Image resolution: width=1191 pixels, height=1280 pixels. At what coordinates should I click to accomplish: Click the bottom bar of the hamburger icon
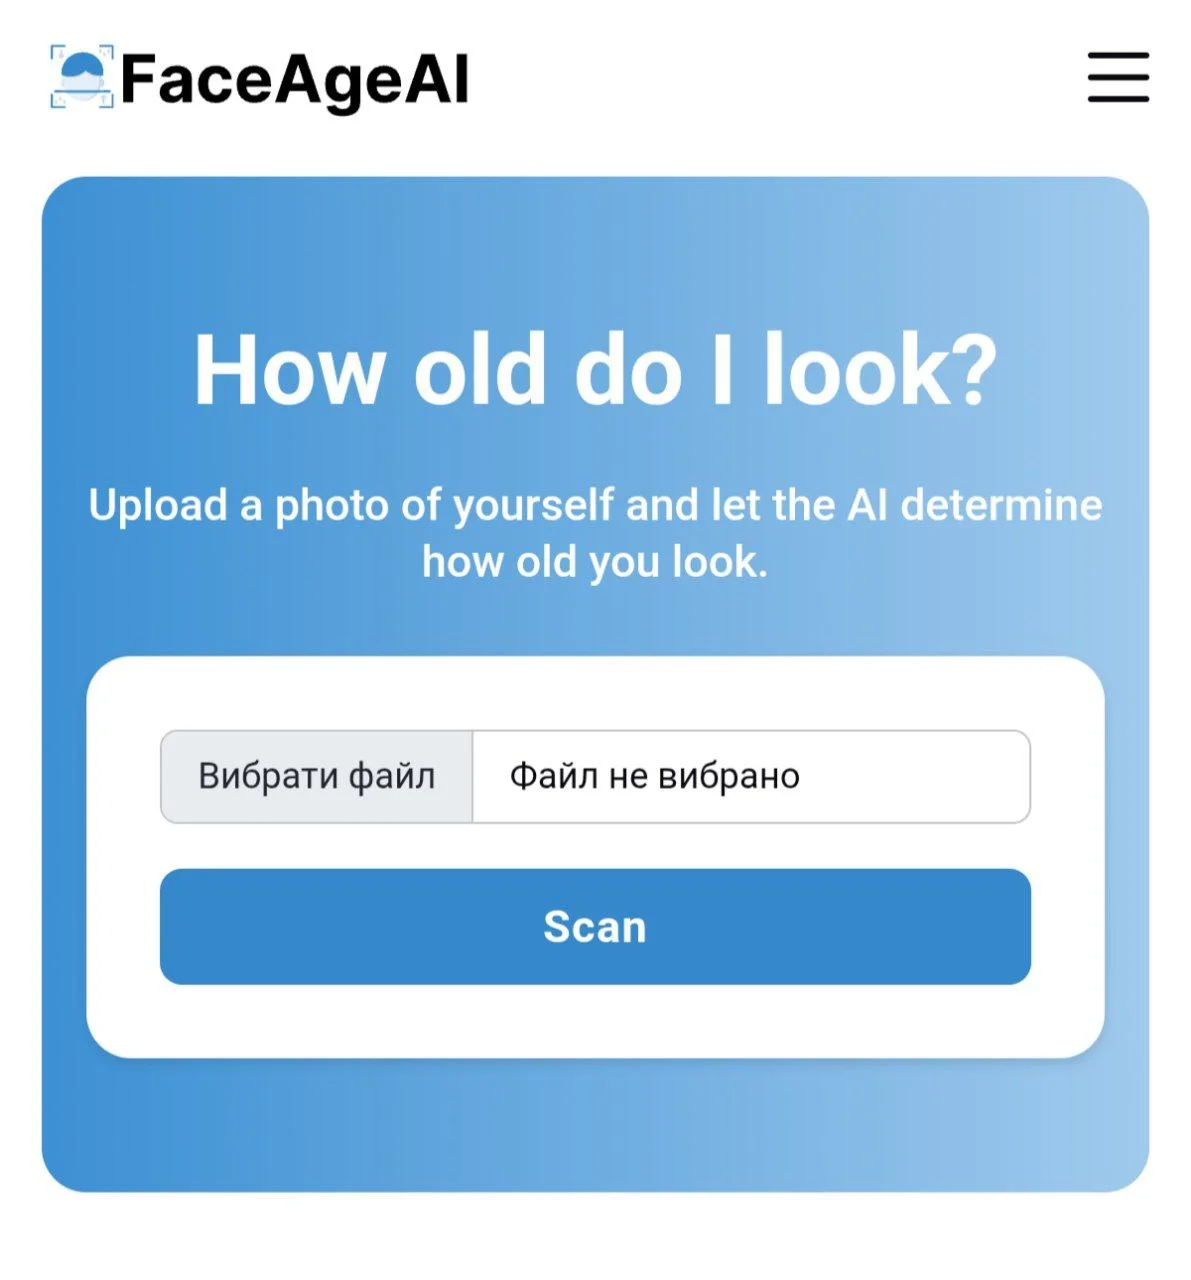[1118, 98]
